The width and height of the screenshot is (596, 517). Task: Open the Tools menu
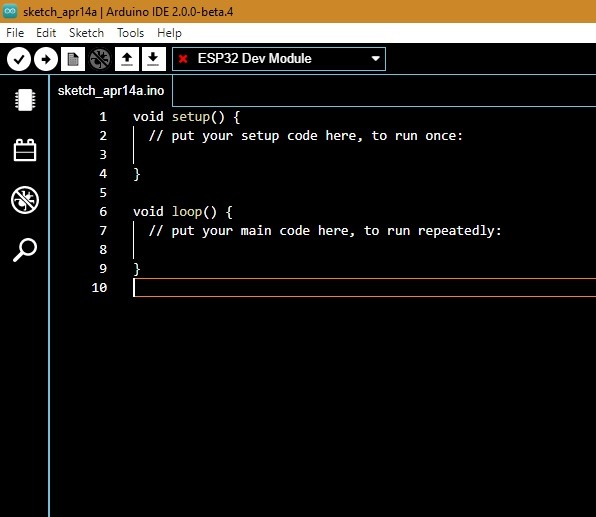pos(130,33)
